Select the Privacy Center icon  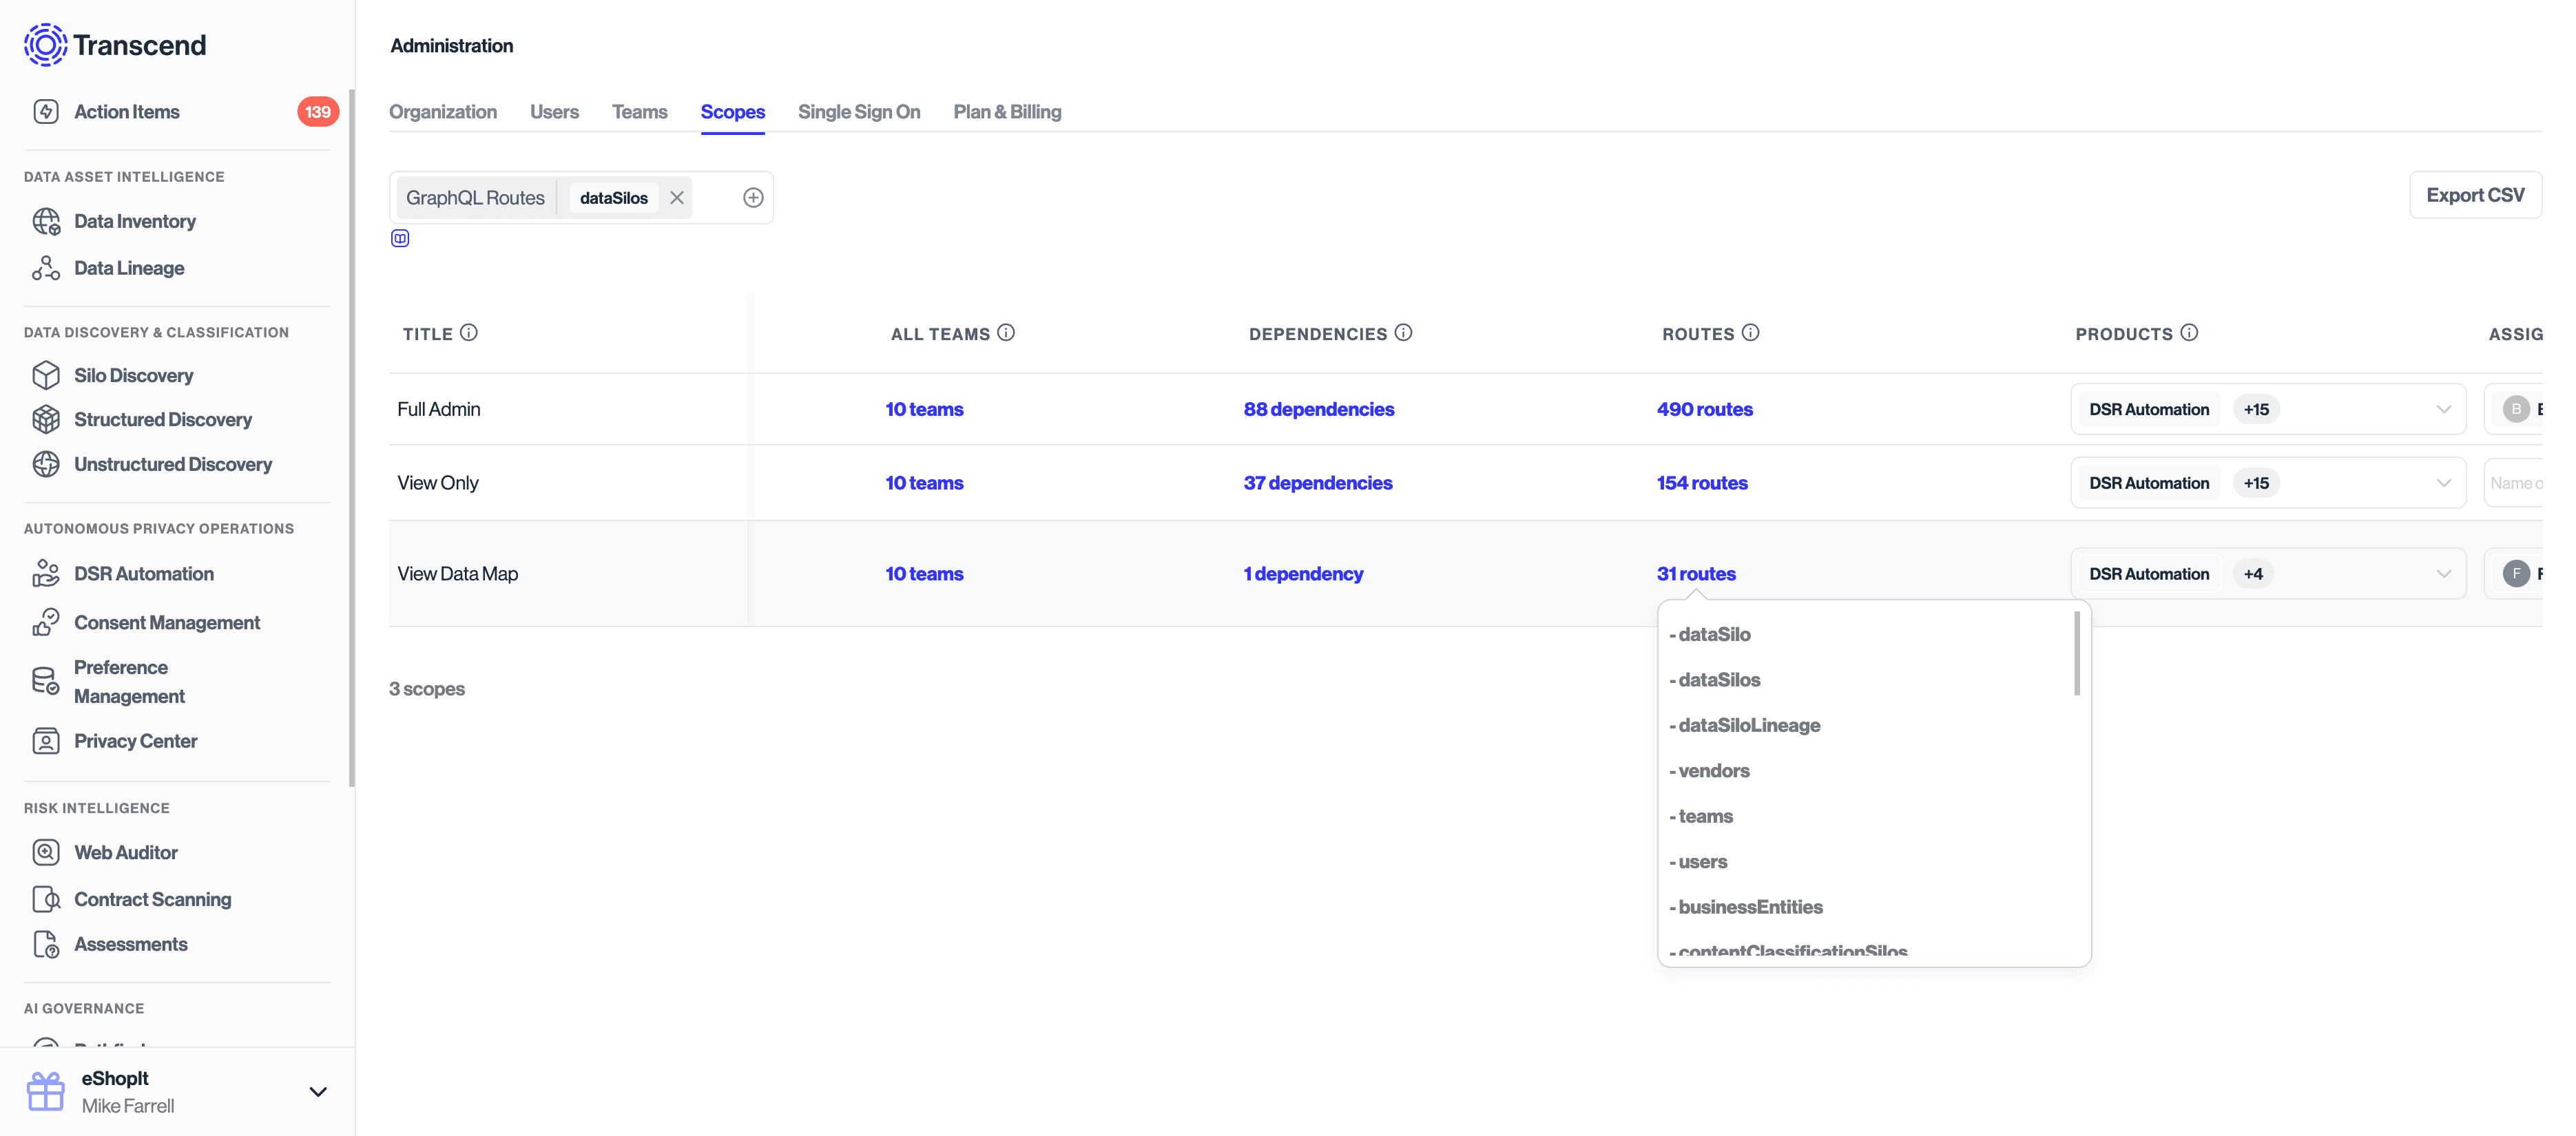click(47, 741)
